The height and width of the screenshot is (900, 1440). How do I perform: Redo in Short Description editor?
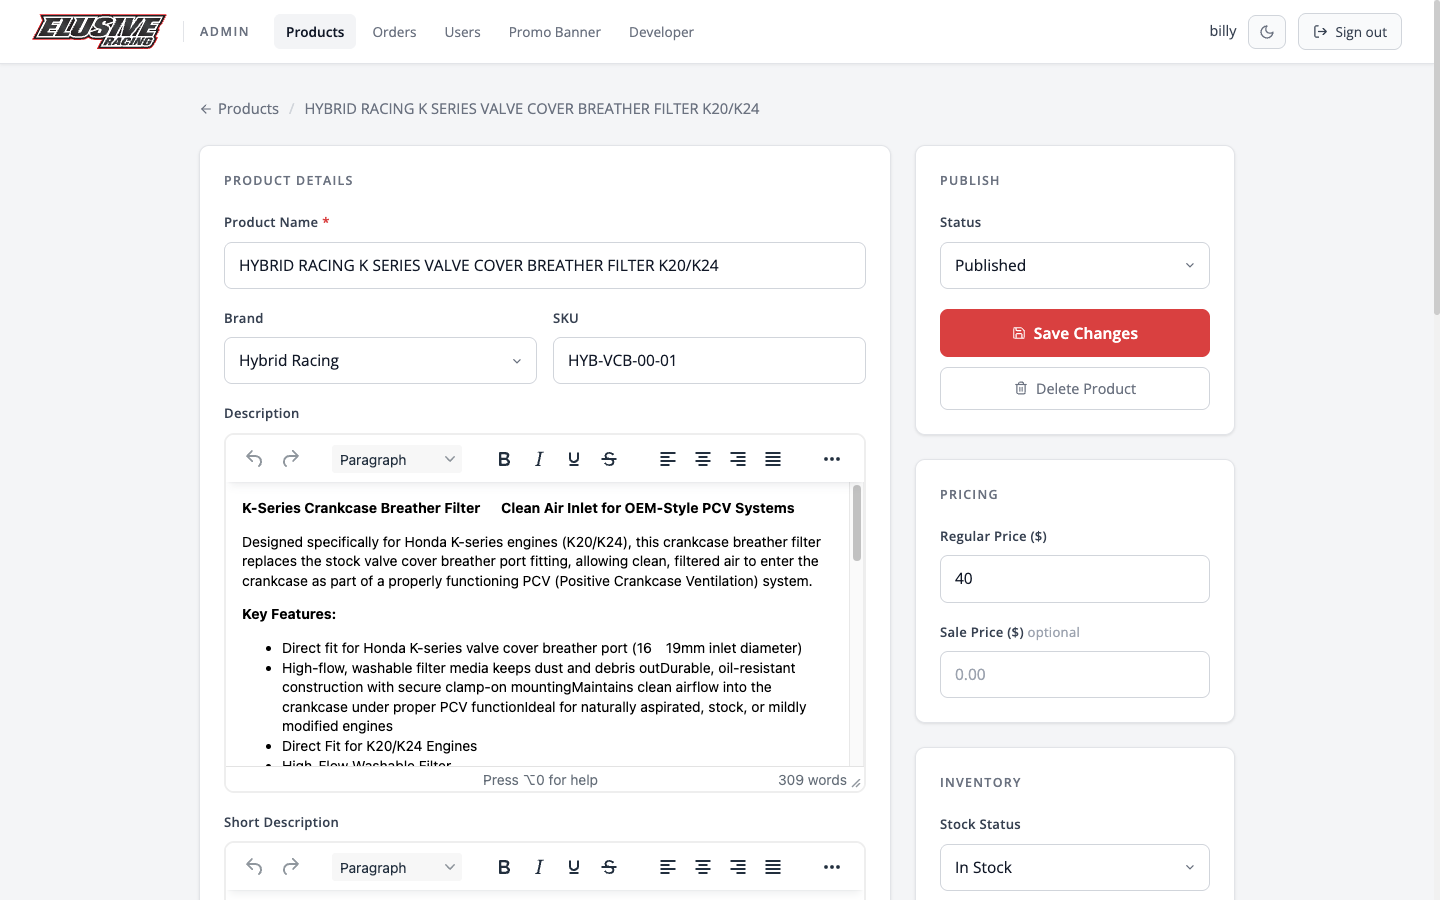coord(291,867)
